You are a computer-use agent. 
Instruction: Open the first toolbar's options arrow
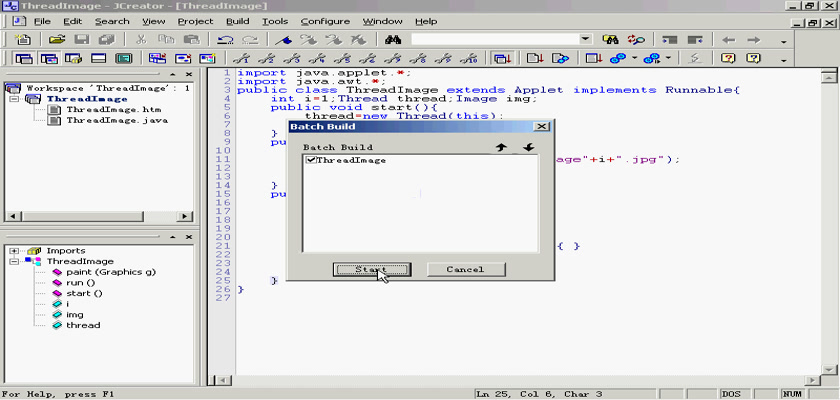[784, 42]
